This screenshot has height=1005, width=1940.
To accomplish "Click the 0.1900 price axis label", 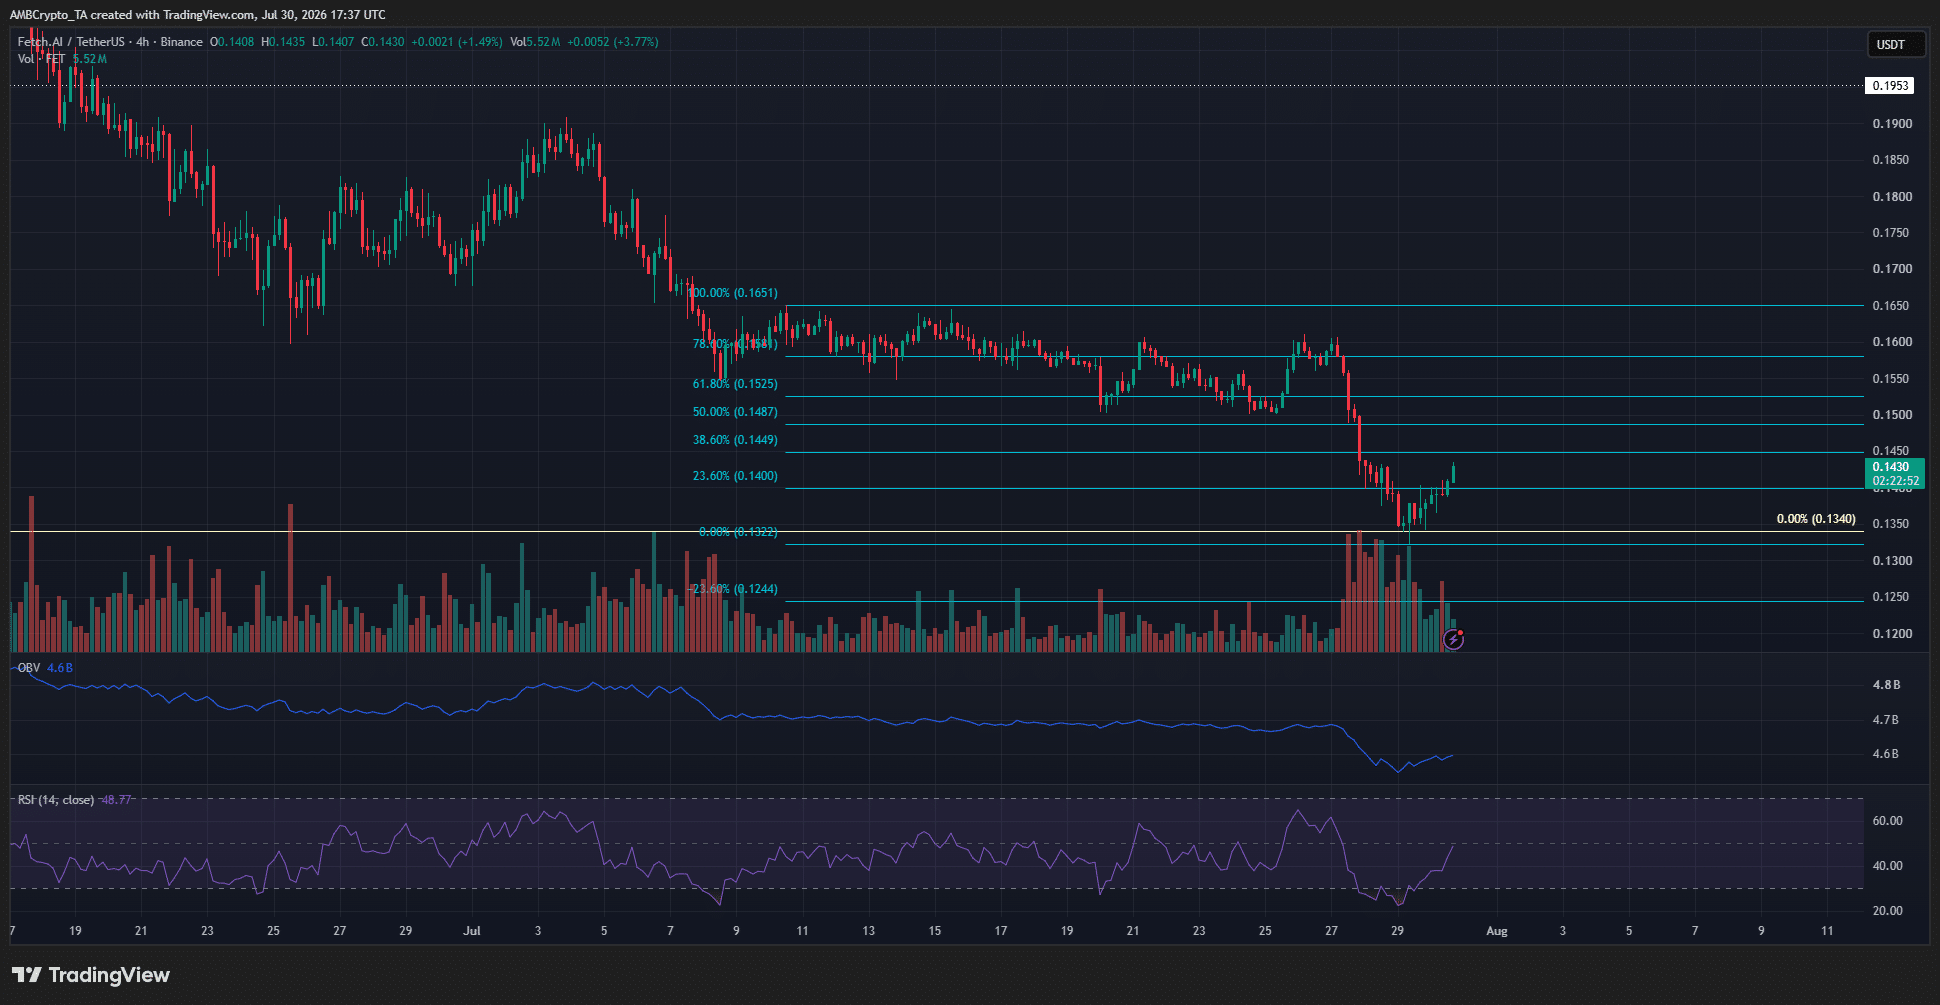I will pyautogui.click(x=1892, y=124).
